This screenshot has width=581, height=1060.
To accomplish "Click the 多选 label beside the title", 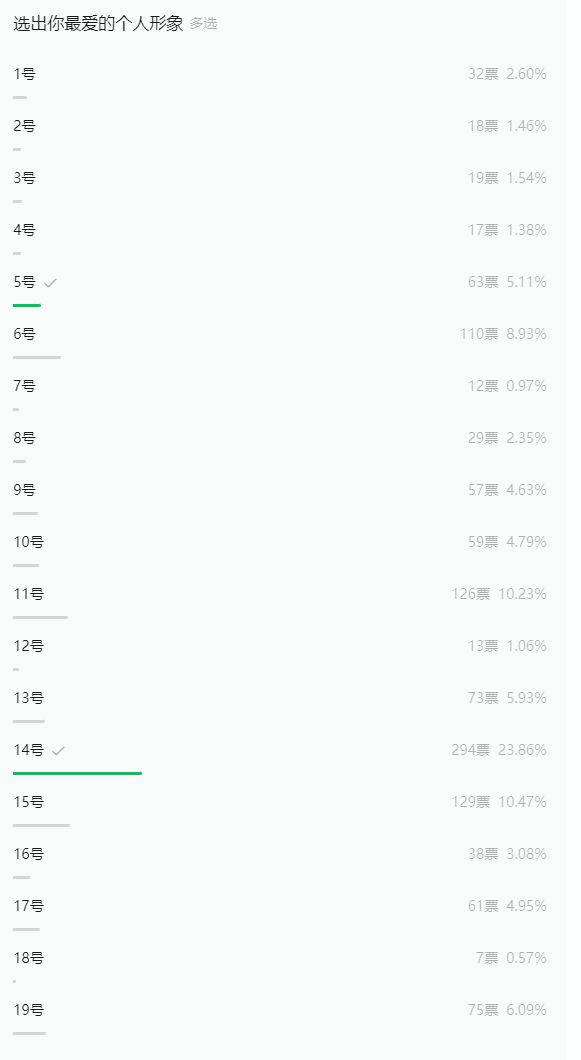I will pos(204,24).
